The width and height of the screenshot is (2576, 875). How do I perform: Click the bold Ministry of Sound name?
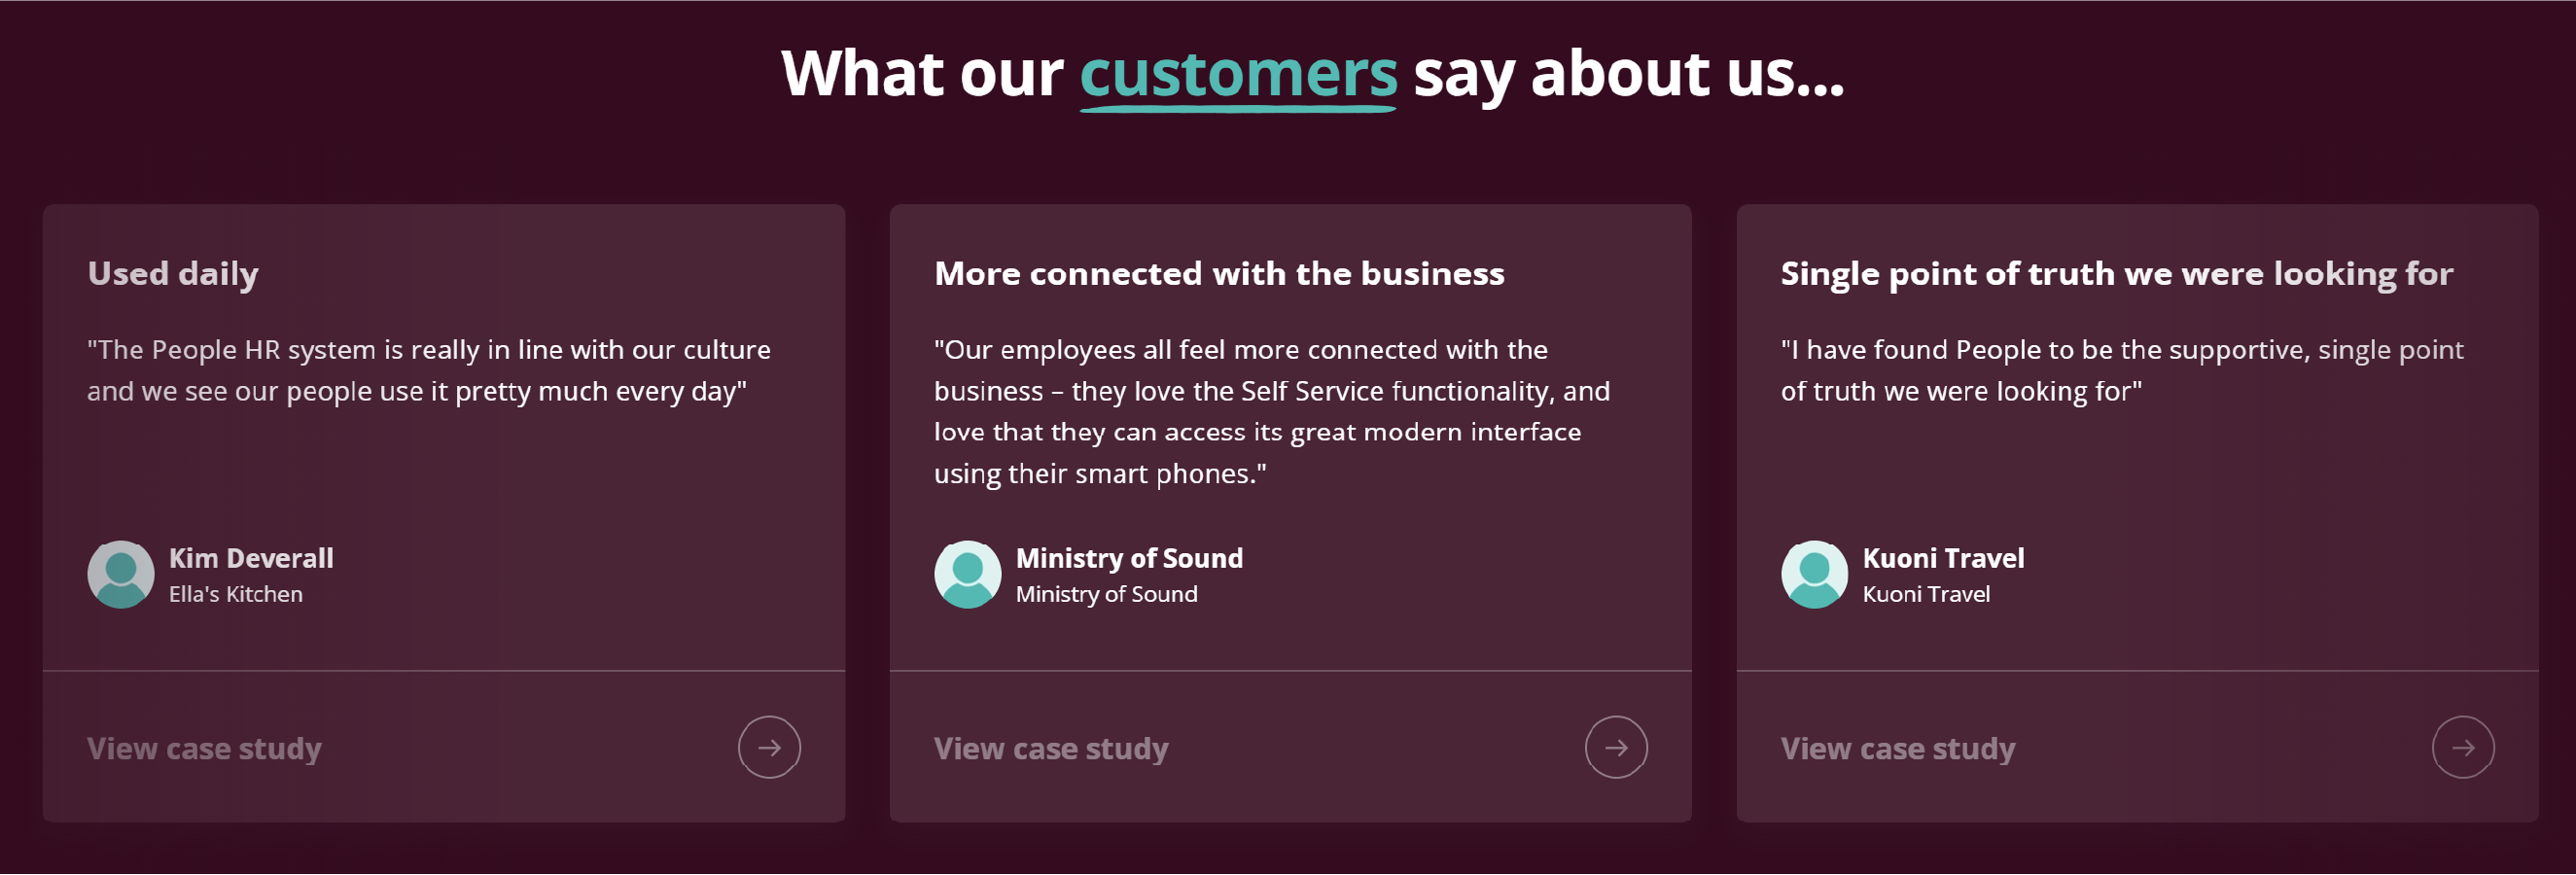(x=1129, y=559)
